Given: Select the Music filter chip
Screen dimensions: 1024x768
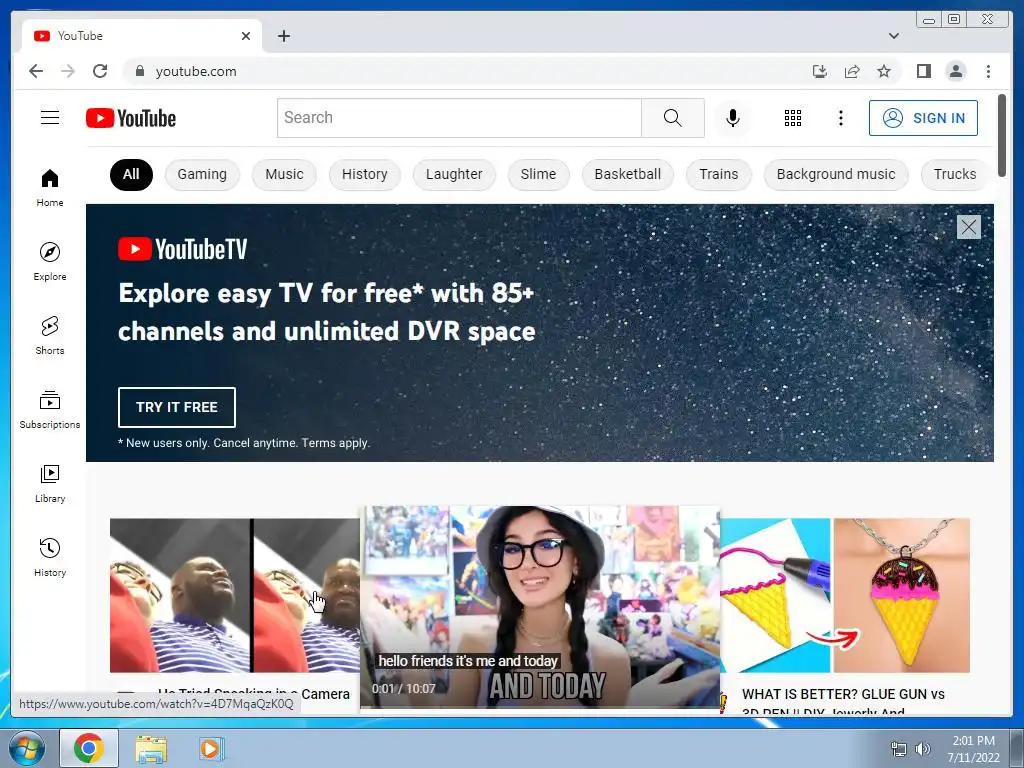Looking at the screenshot, I should click(x=284, y=174).
